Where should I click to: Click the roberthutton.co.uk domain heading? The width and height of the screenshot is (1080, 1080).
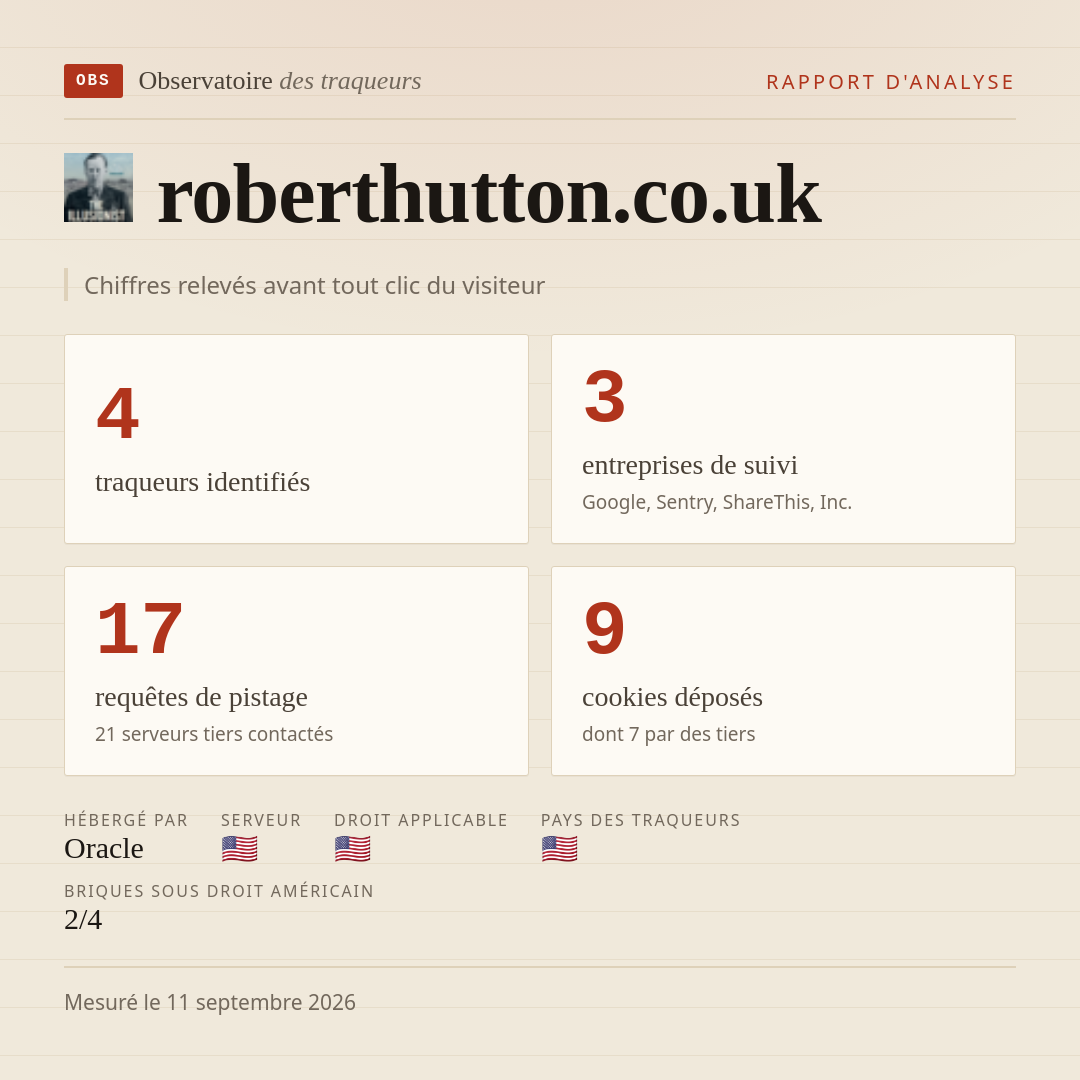click(x=489, y=194)
